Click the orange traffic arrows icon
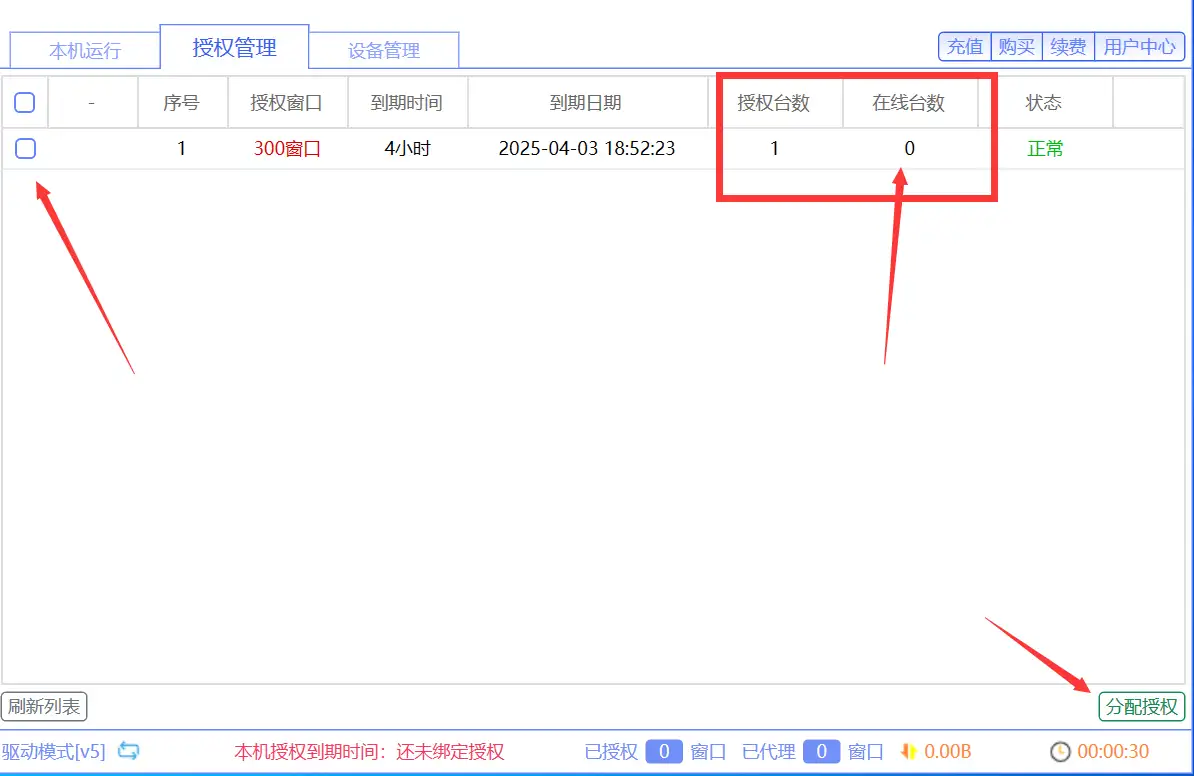1194x776 pixels. click(909, 751)
